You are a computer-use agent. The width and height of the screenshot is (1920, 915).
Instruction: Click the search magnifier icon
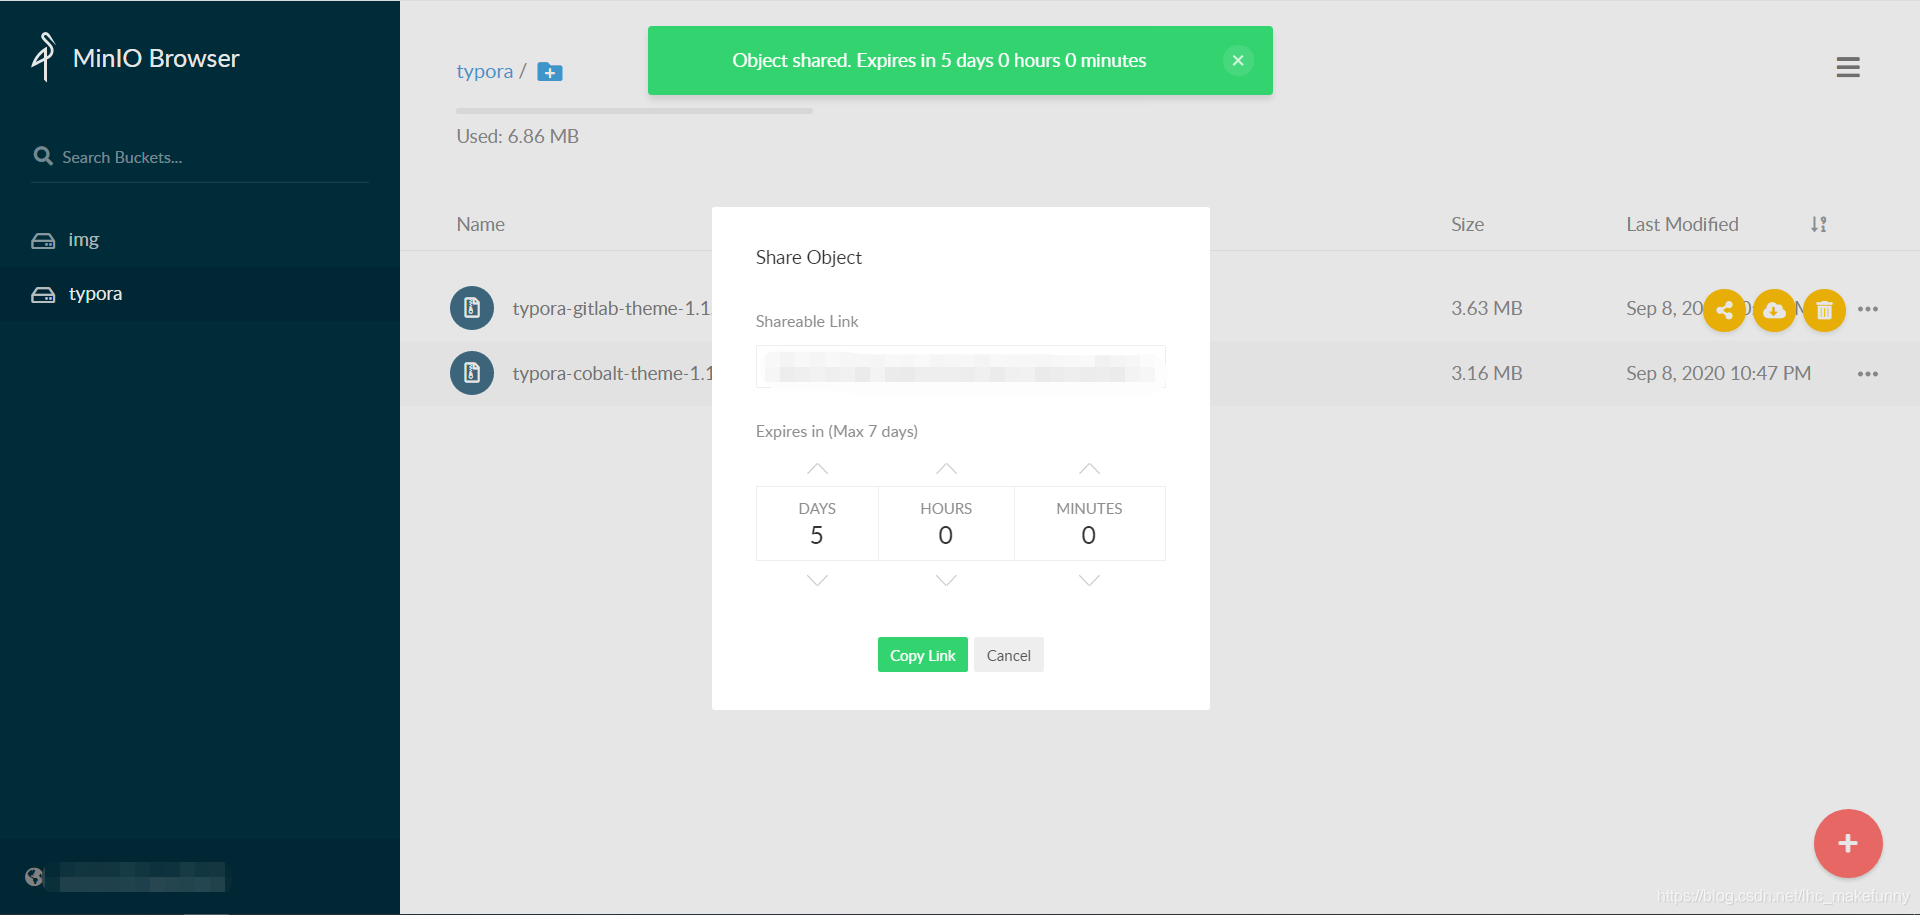[43, 156]
